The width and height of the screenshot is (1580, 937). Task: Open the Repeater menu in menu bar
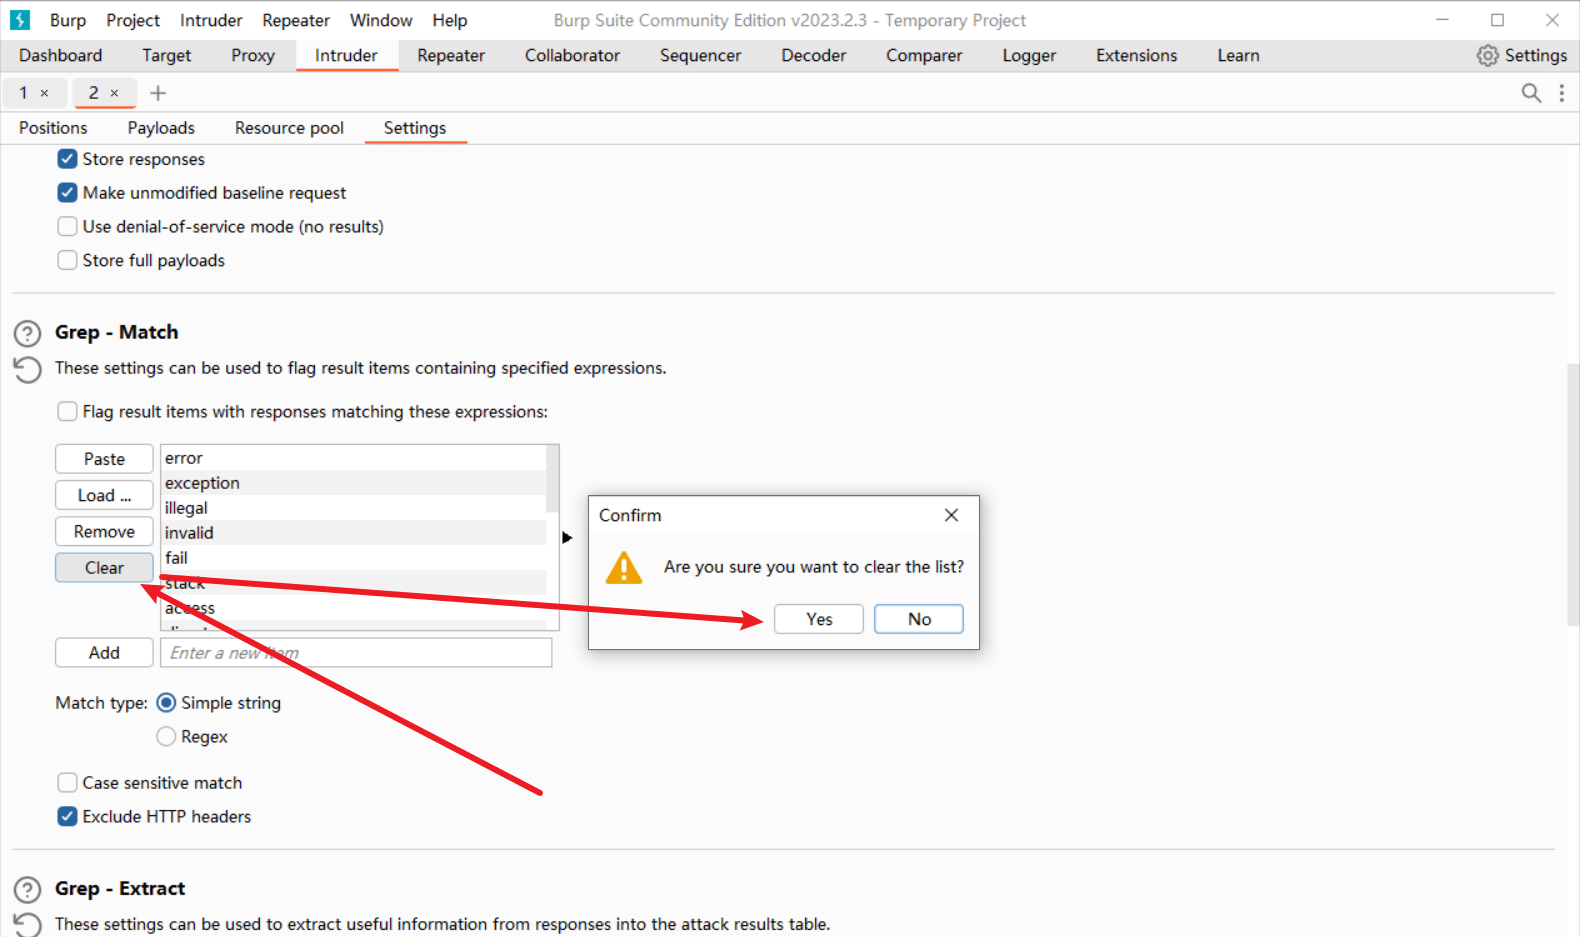click(x=296, y=20)
